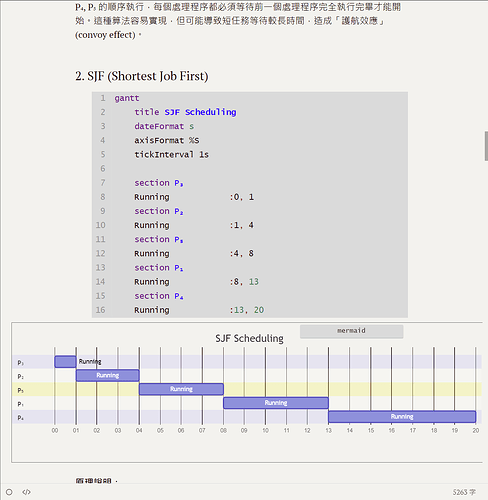
Task: Click the P₃ Running bar starting at 00
Action: pyautogui.click(x=65, y=362)
